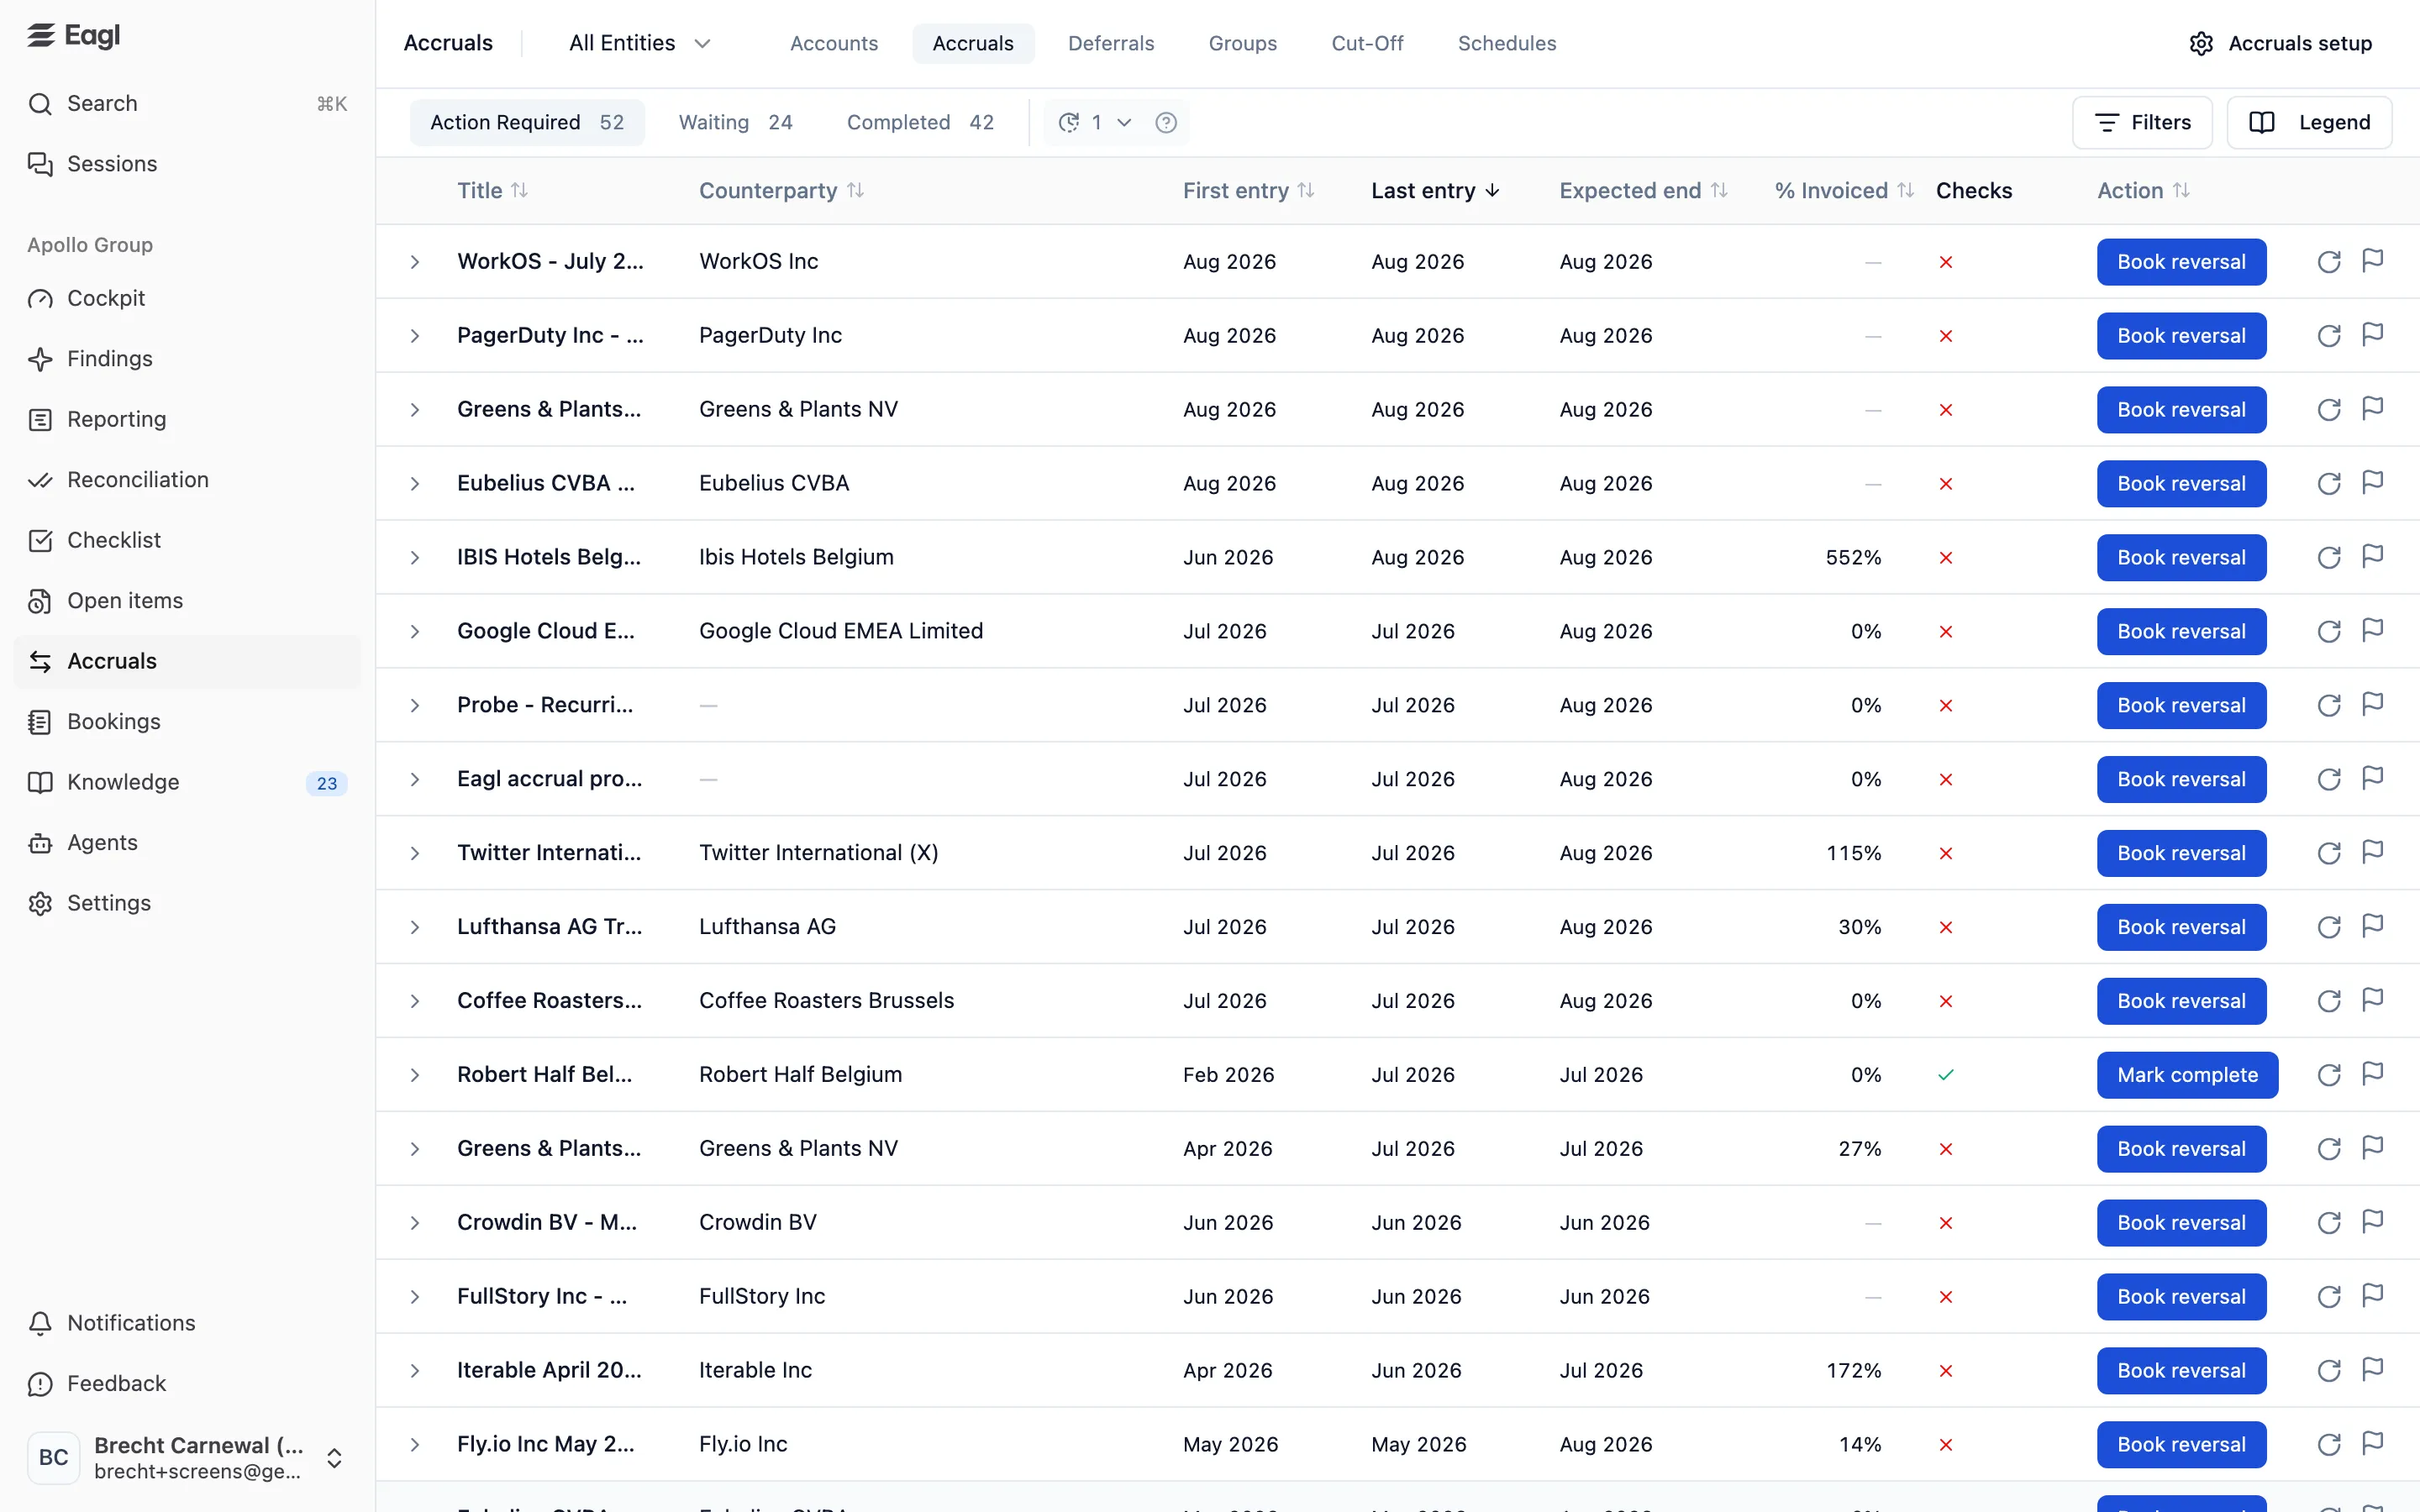Image resolution: width=2420 pixels, height=1512 pixels.
Task: Open Reconciliation from the sidebar
Action: pyautogui.click(x=187, y=480)
